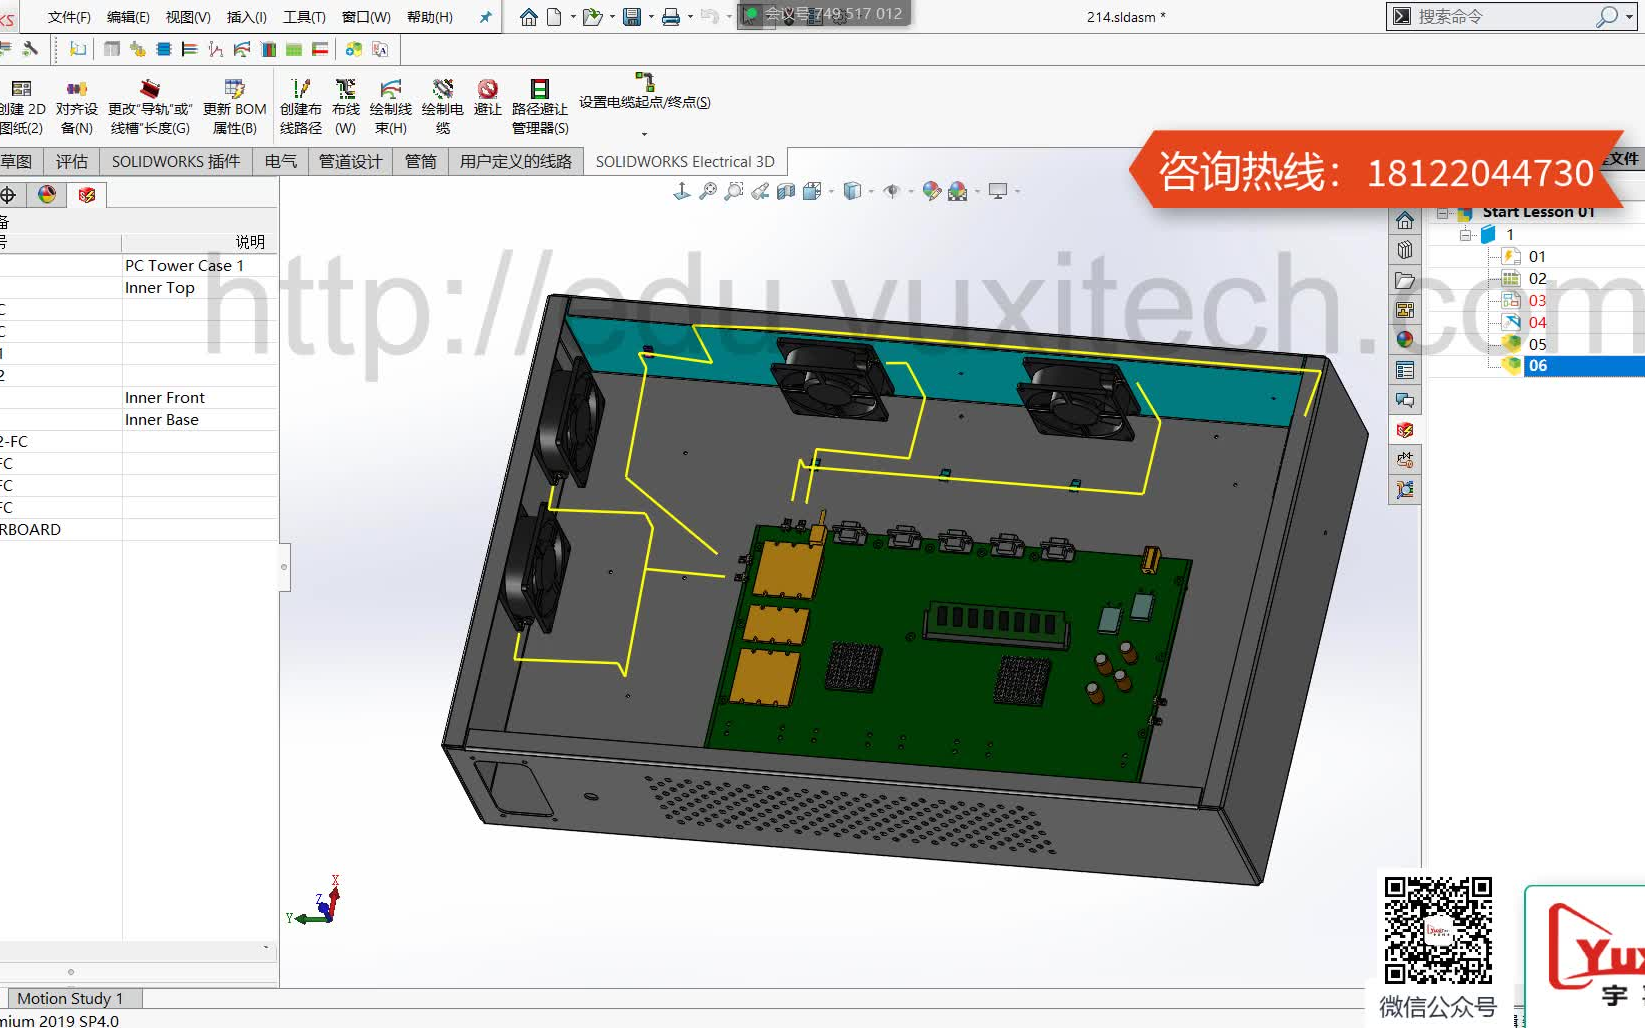The image size is (1645, 1028).
Task: Choose 设置电缆起点/终点 (S) command
Action: click(645, 92)
